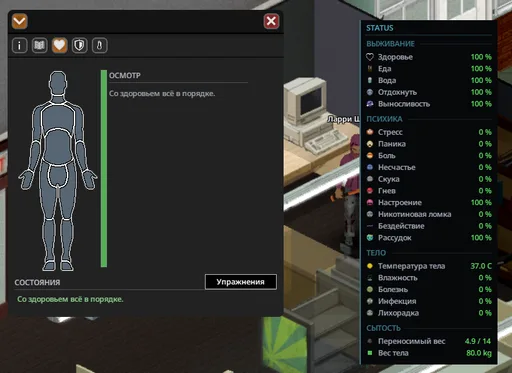Click the ВЫЖИВАНИЕ section header
The height and width of the screenshot is (373, 512).
(390, 44)
